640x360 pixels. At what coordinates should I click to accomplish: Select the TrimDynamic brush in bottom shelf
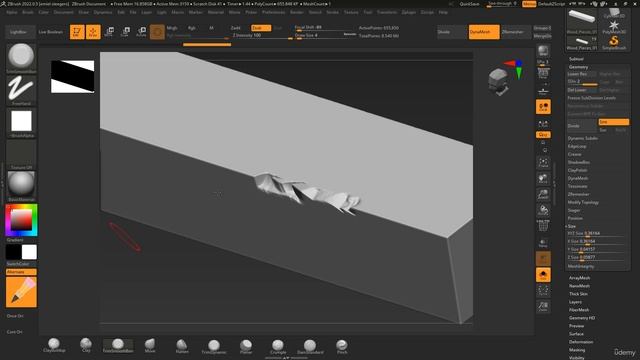(214, 346)
